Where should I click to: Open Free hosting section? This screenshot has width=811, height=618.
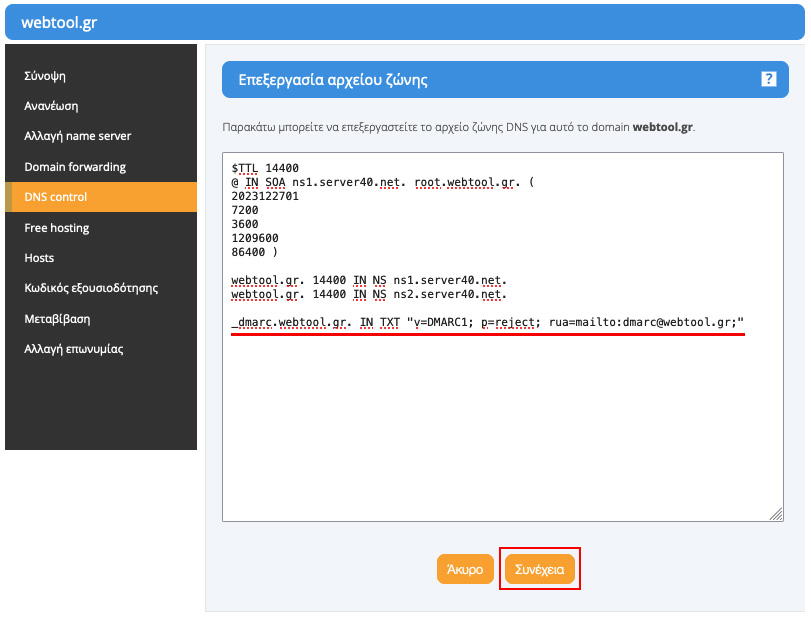57,228
